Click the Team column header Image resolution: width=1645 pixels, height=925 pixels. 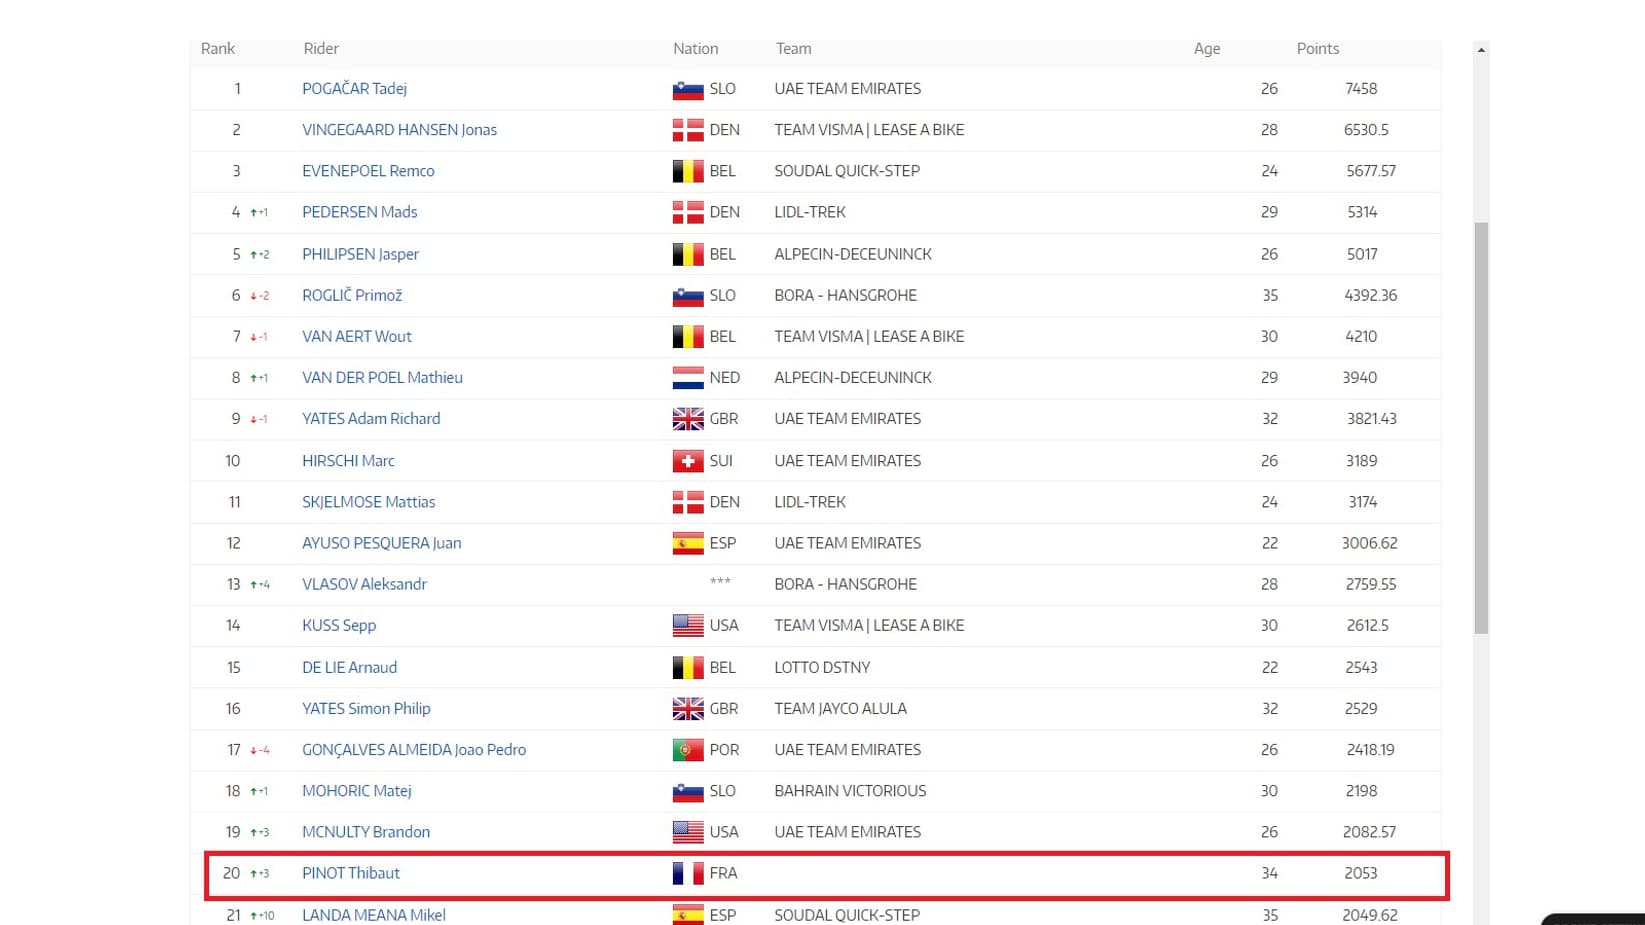tap(794, 48)
